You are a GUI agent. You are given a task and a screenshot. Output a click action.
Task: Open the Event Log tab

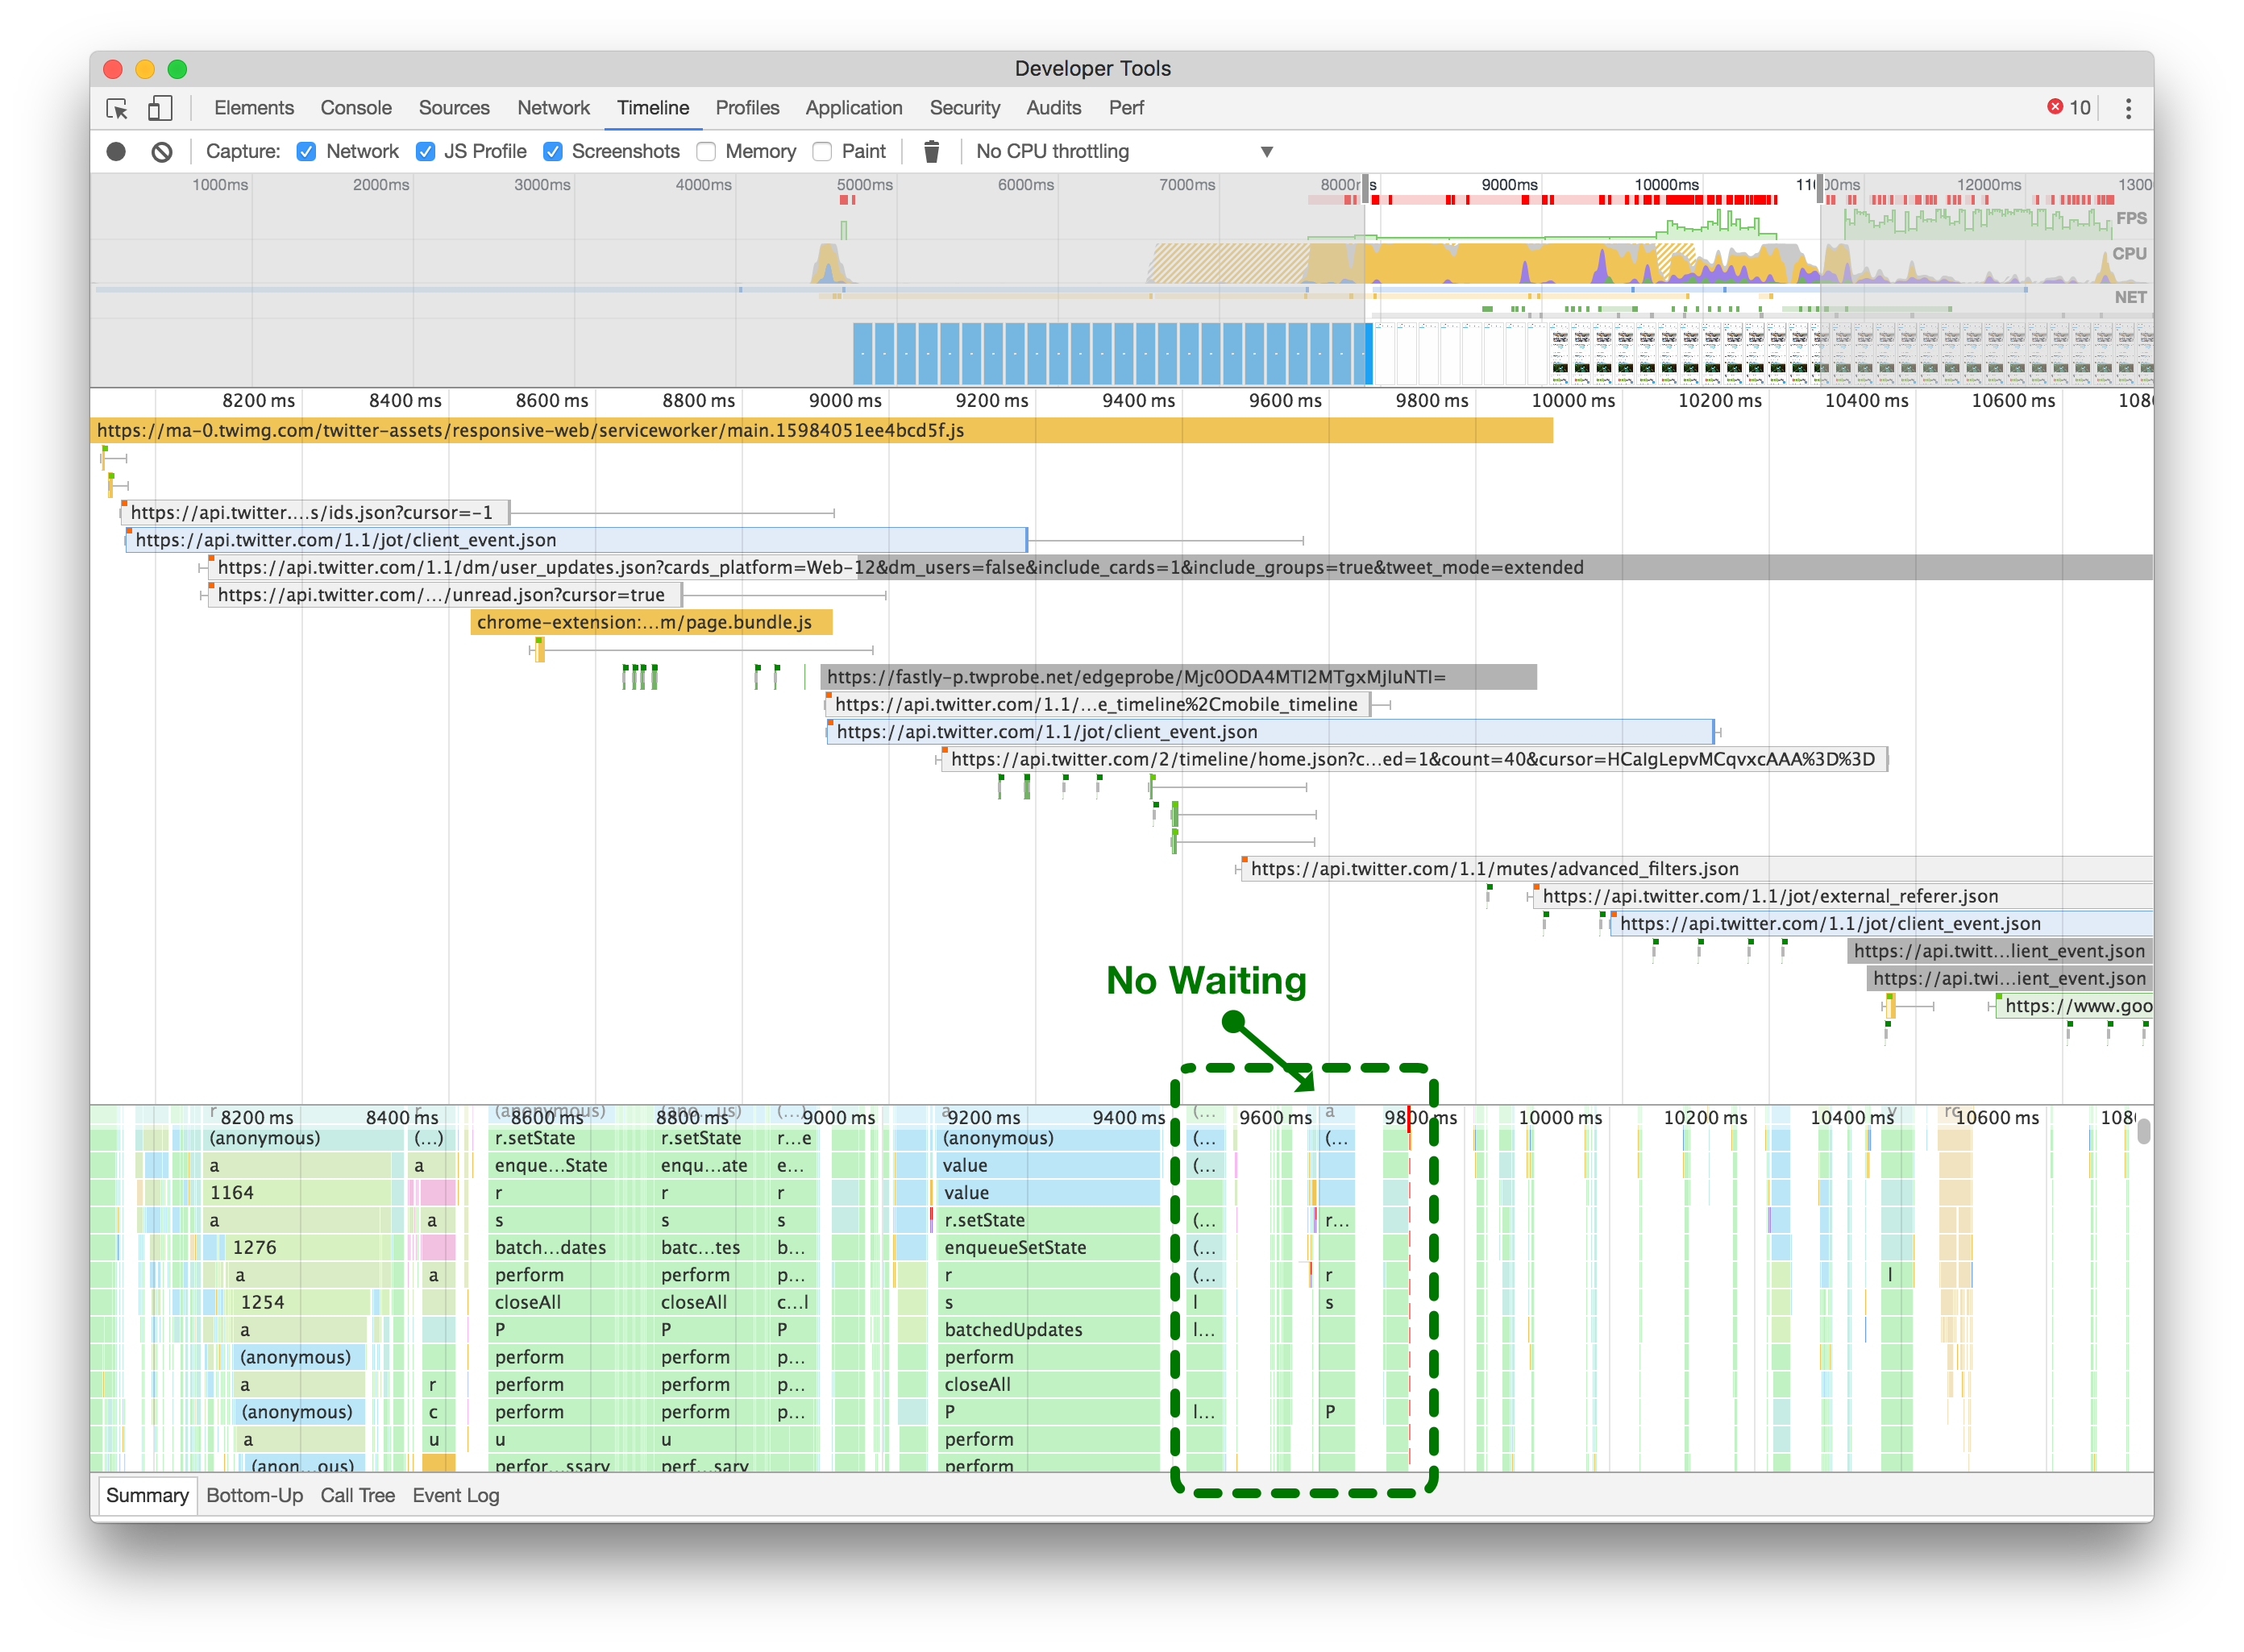[455, 1495]
